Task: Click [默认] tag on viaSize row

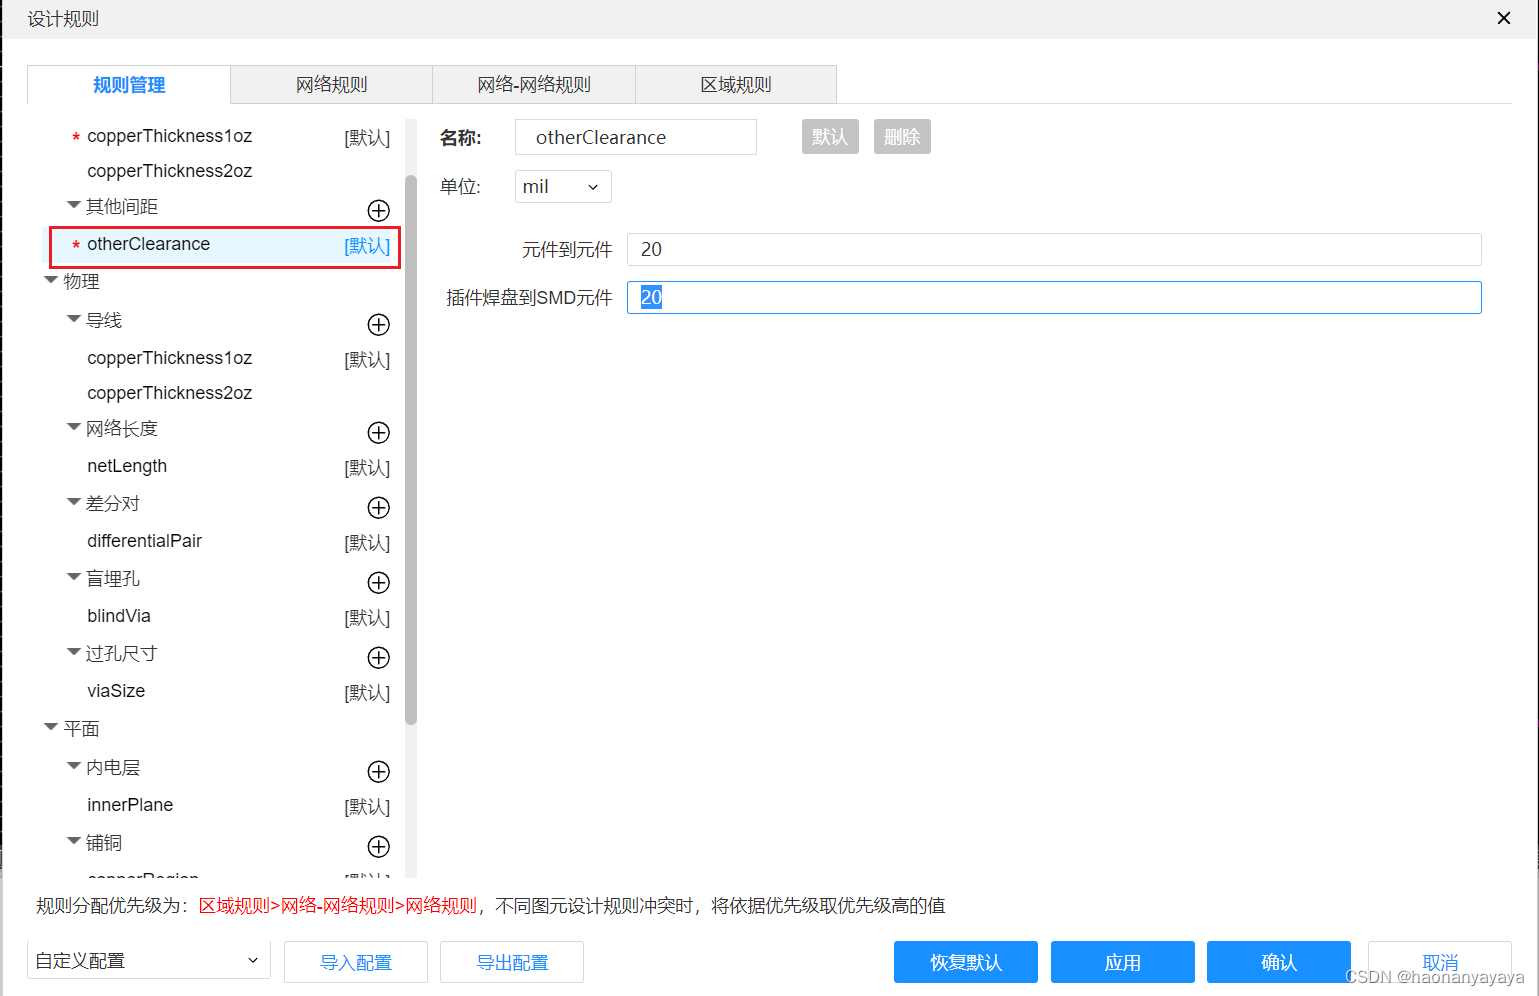Action: pos(367,693)
